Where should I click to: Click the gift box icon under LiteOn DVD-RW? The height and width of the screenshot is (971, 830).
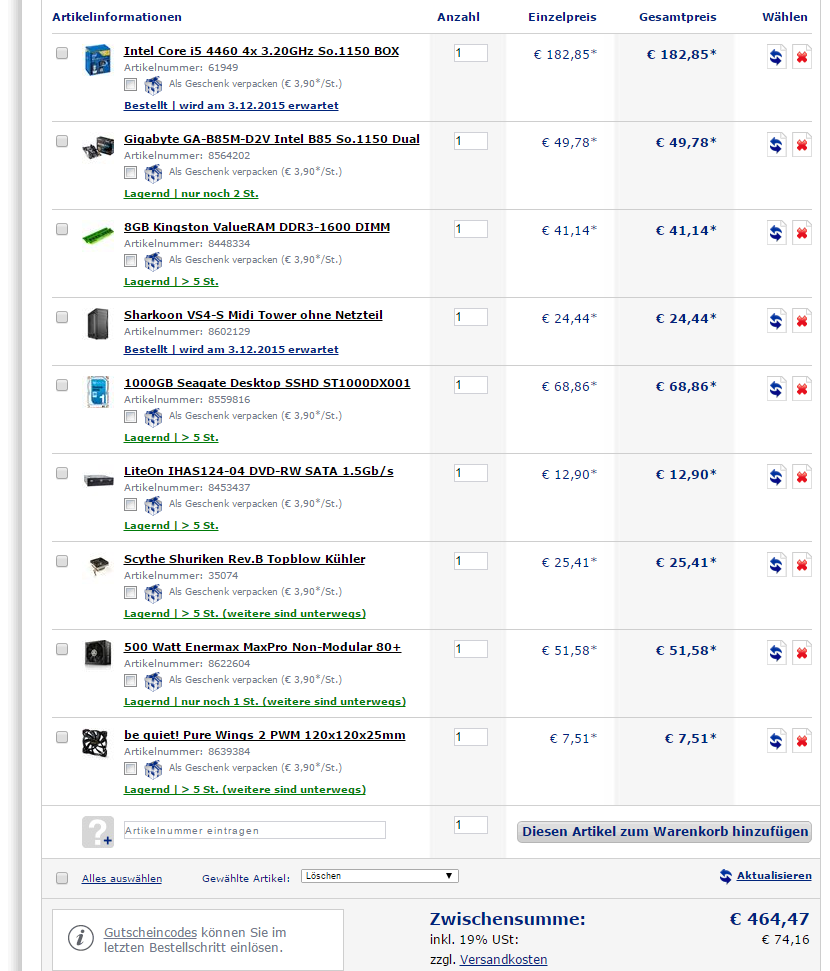pyautogui.click(x=153, y=505)
